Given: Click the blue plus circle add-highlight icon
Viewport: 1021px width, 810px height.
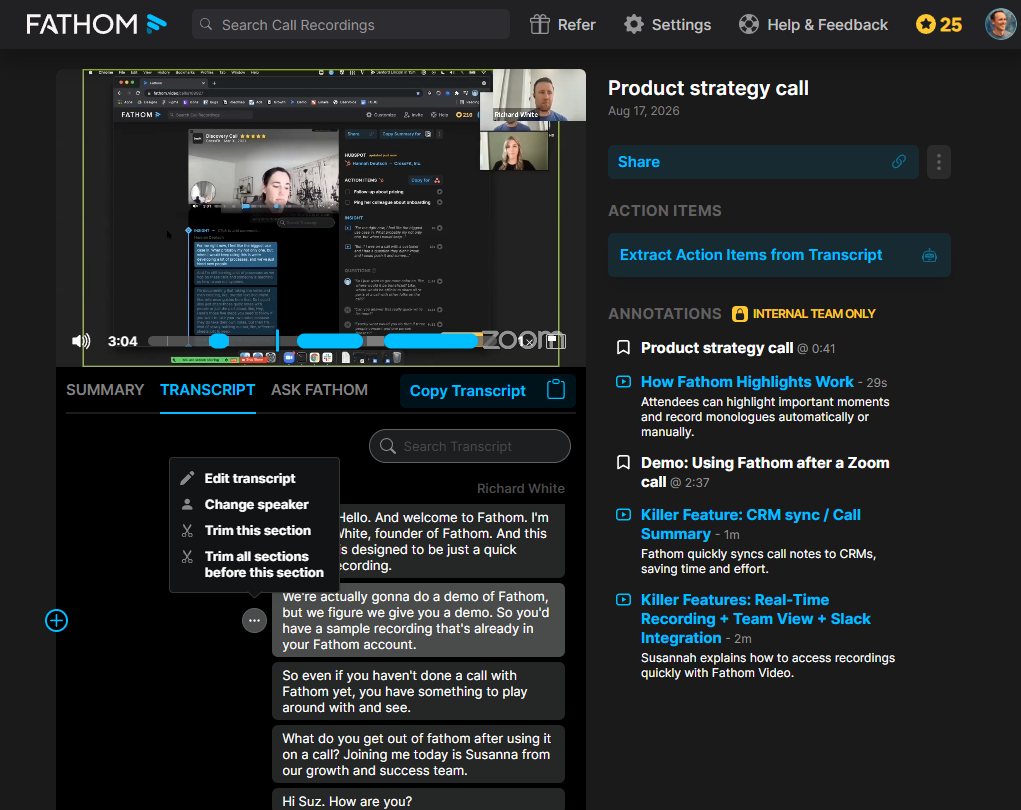Looking at the screenshot, I should point(57,621).
